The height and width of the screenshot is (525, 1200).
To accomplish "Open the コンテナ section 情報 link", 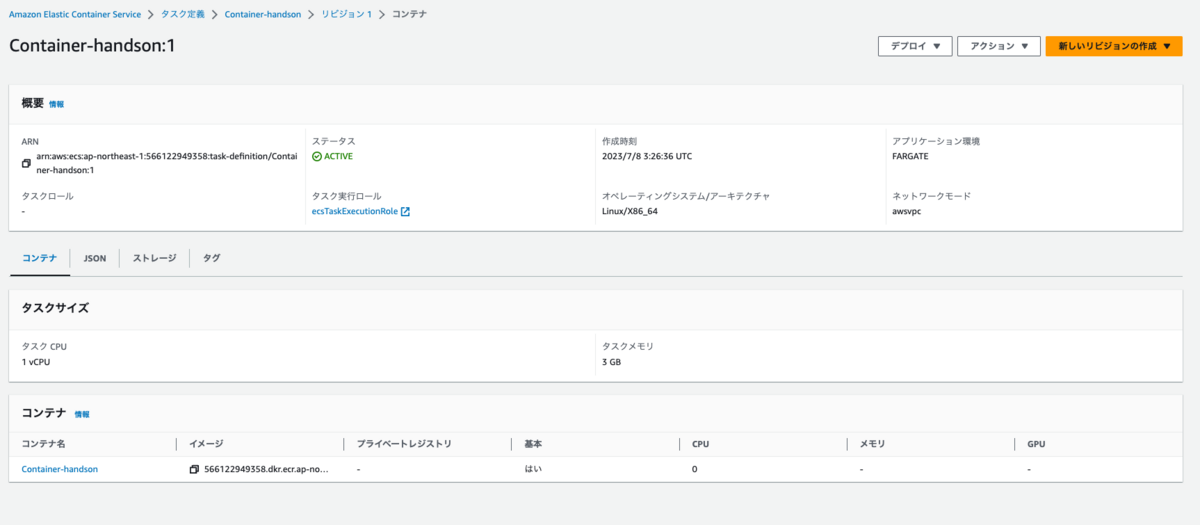I will click(82, 414).
